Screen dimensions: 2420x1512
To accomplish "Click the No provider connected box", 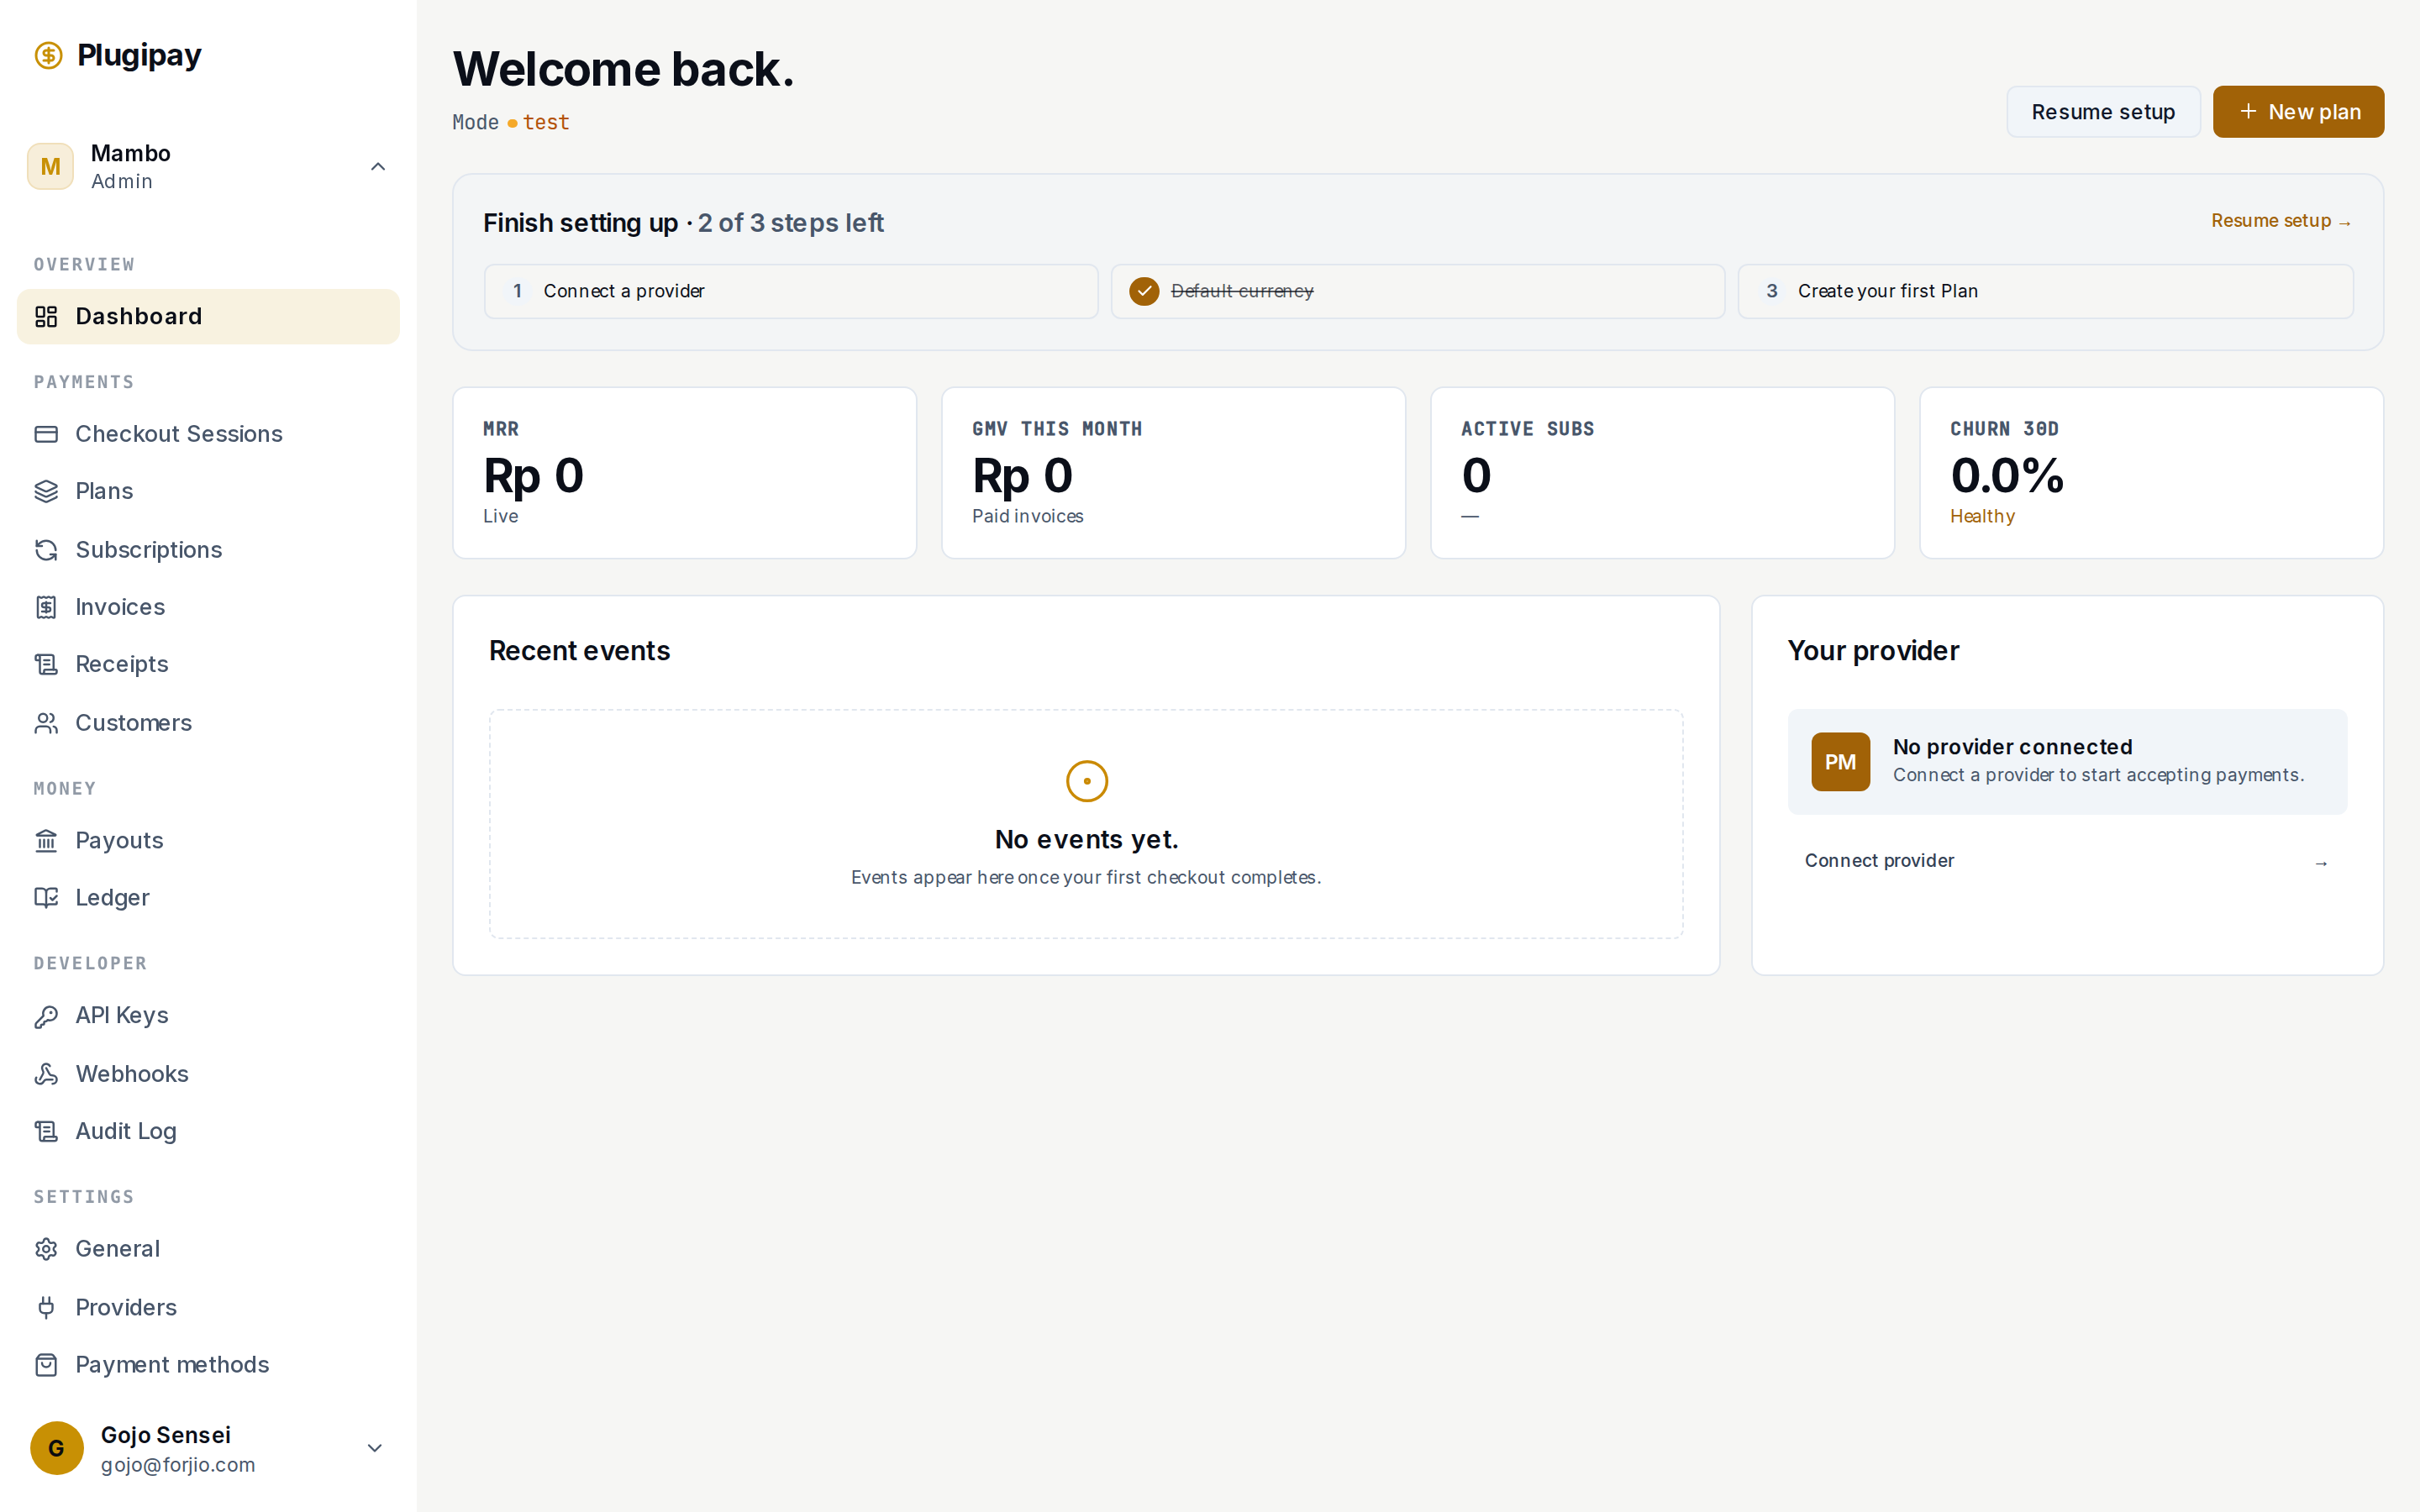I will (2067, 762).
